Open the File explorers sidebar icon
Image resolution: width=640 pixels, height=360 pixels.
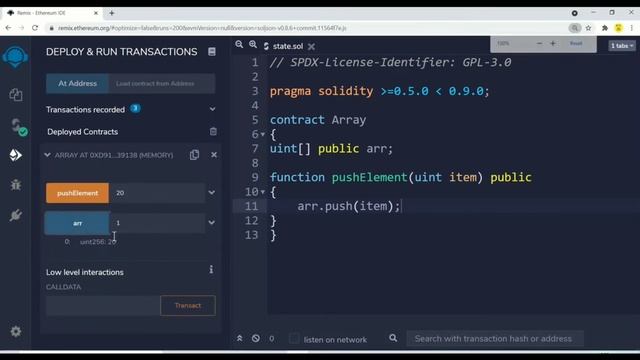(16, 95)
